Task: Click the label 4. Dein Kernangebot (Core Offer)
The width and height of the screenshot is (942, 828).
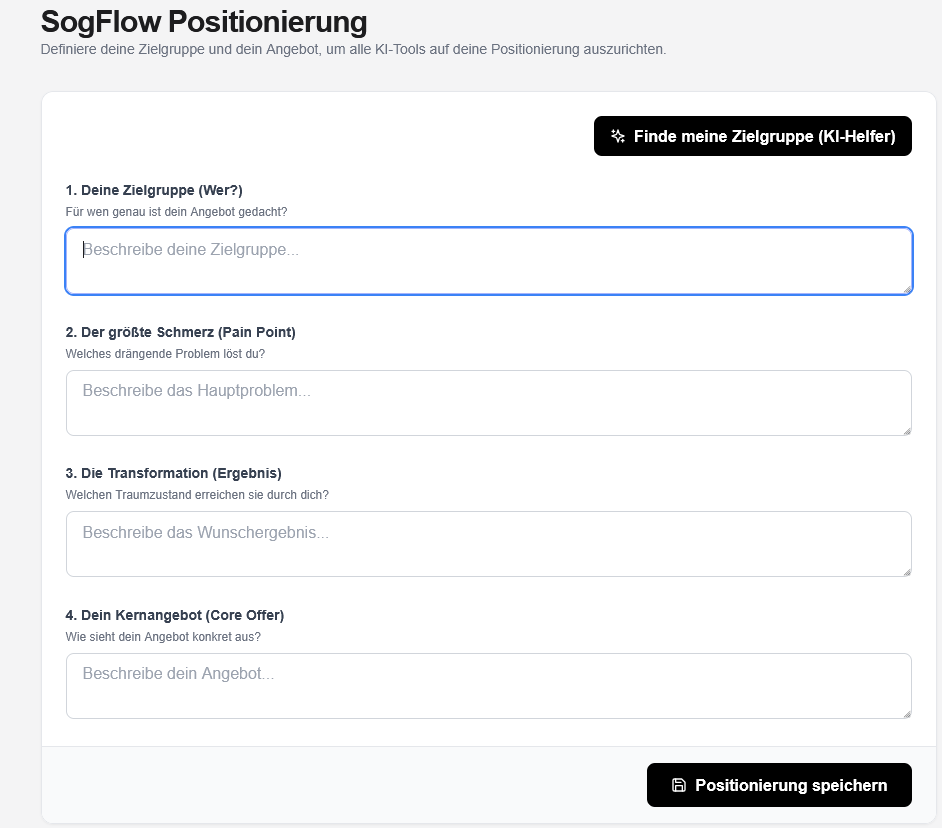Action: pos(174,615)
